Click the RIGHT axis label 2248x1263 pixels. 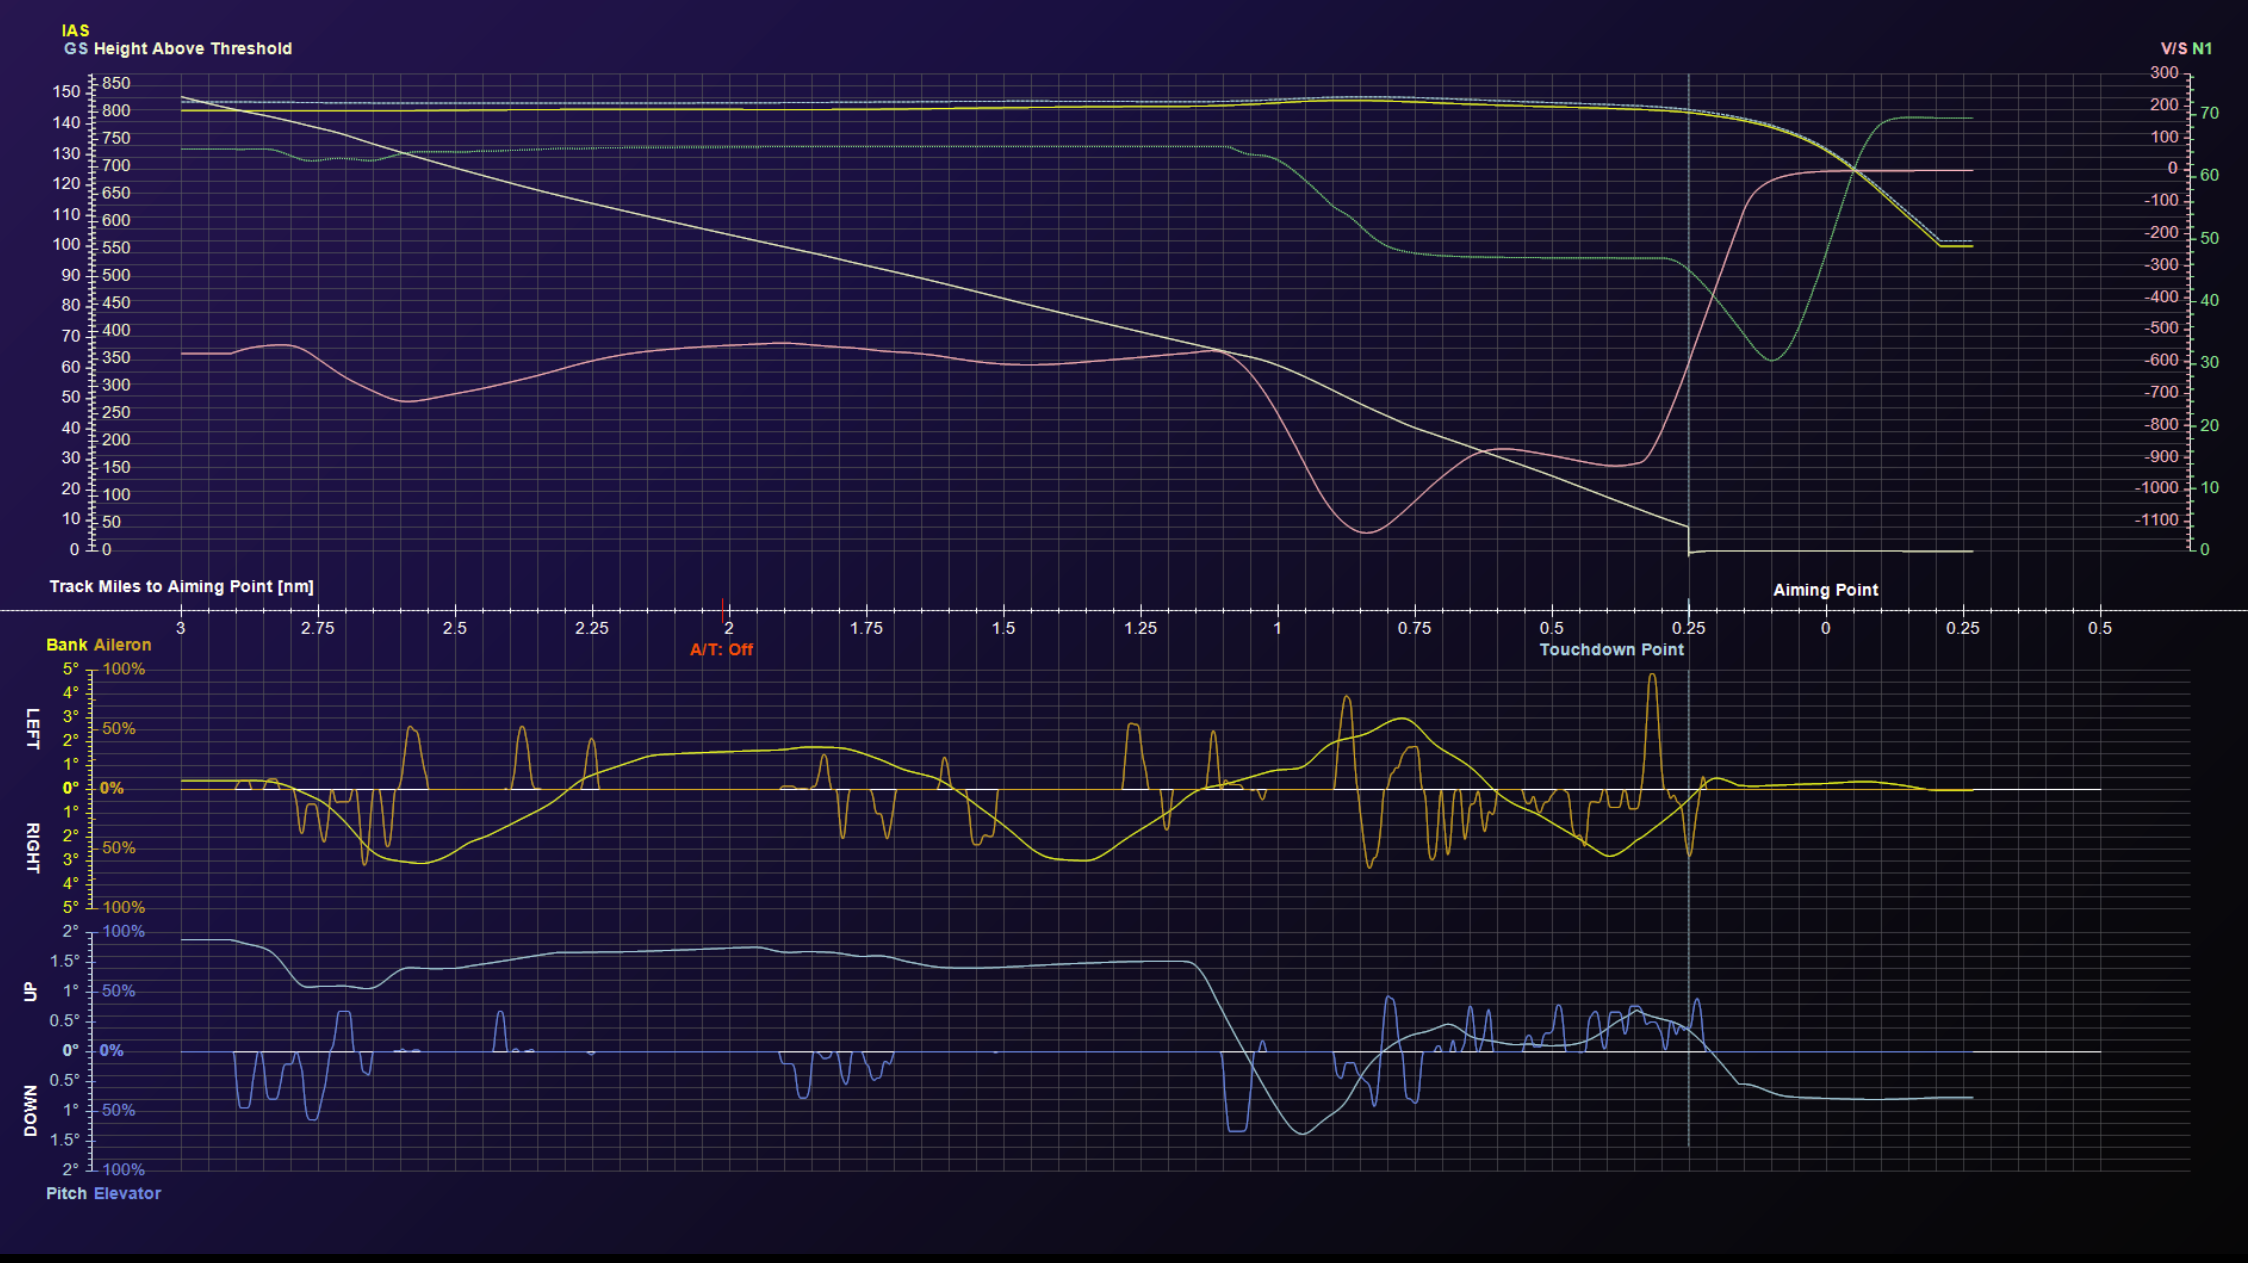pyautogui.click(x=32, y=848)
